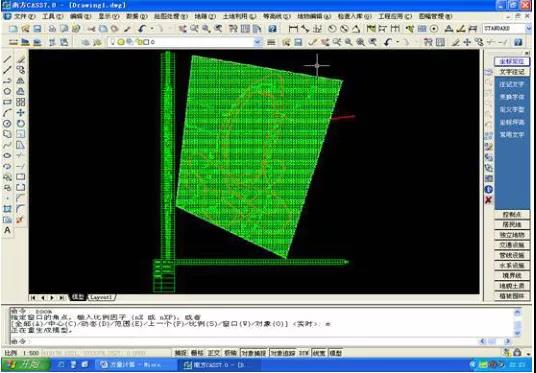
Task: Select the text tool marked A
Action: click(x=7, y=230)
